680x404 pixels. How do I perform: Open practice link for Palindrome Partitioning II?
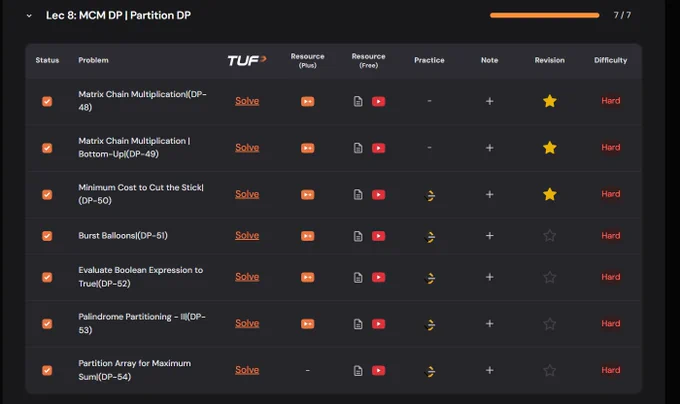[430, 325]
